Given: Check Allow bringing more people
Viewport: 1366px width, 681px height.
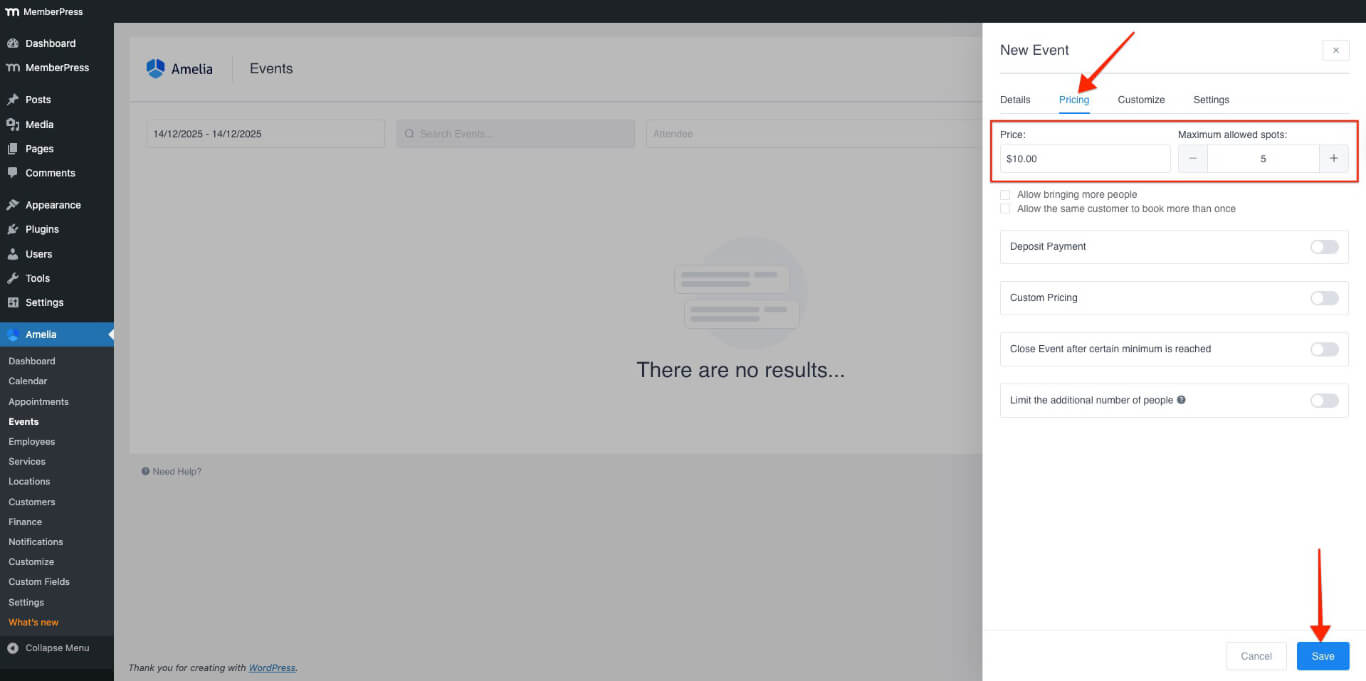Looking at the screenshot, I should 1006,195.
